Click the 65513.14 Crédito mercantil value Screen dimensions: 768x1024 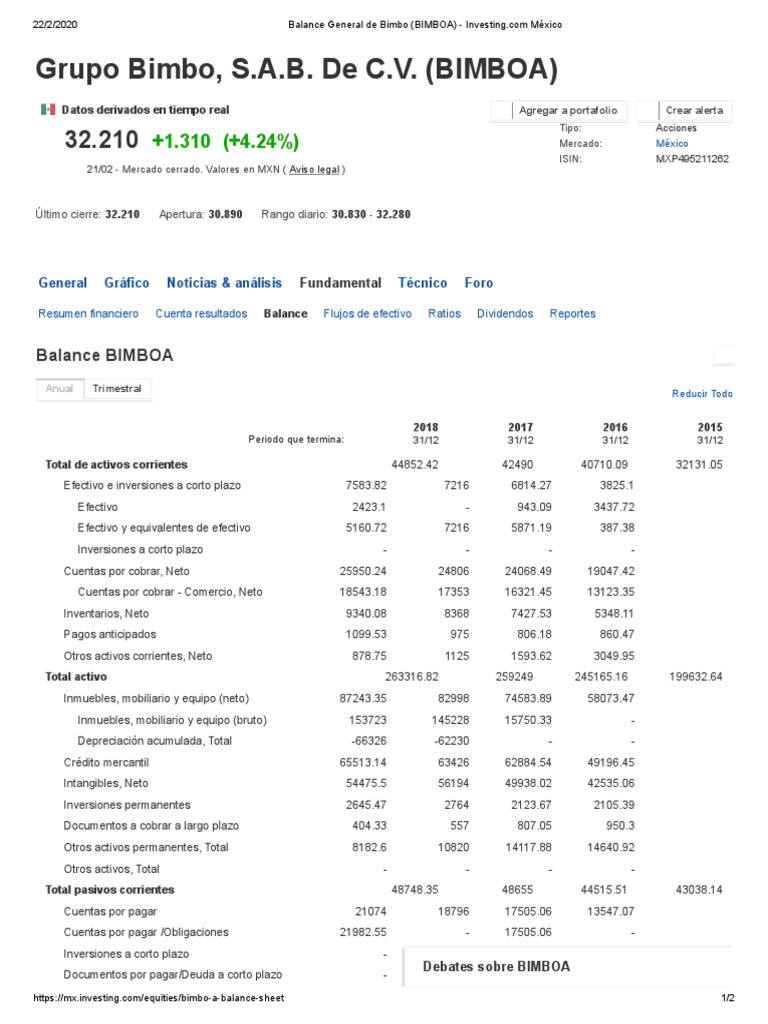click(x=362, y=762)
